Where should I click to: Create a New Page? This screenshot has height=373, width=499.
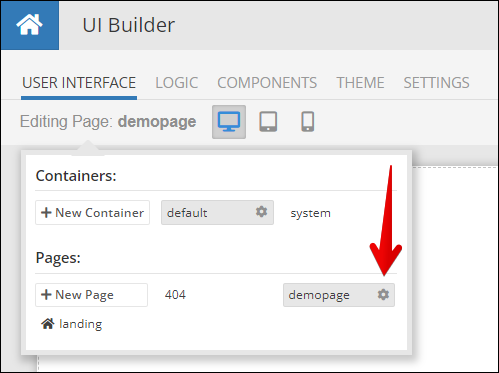point(91,295)
